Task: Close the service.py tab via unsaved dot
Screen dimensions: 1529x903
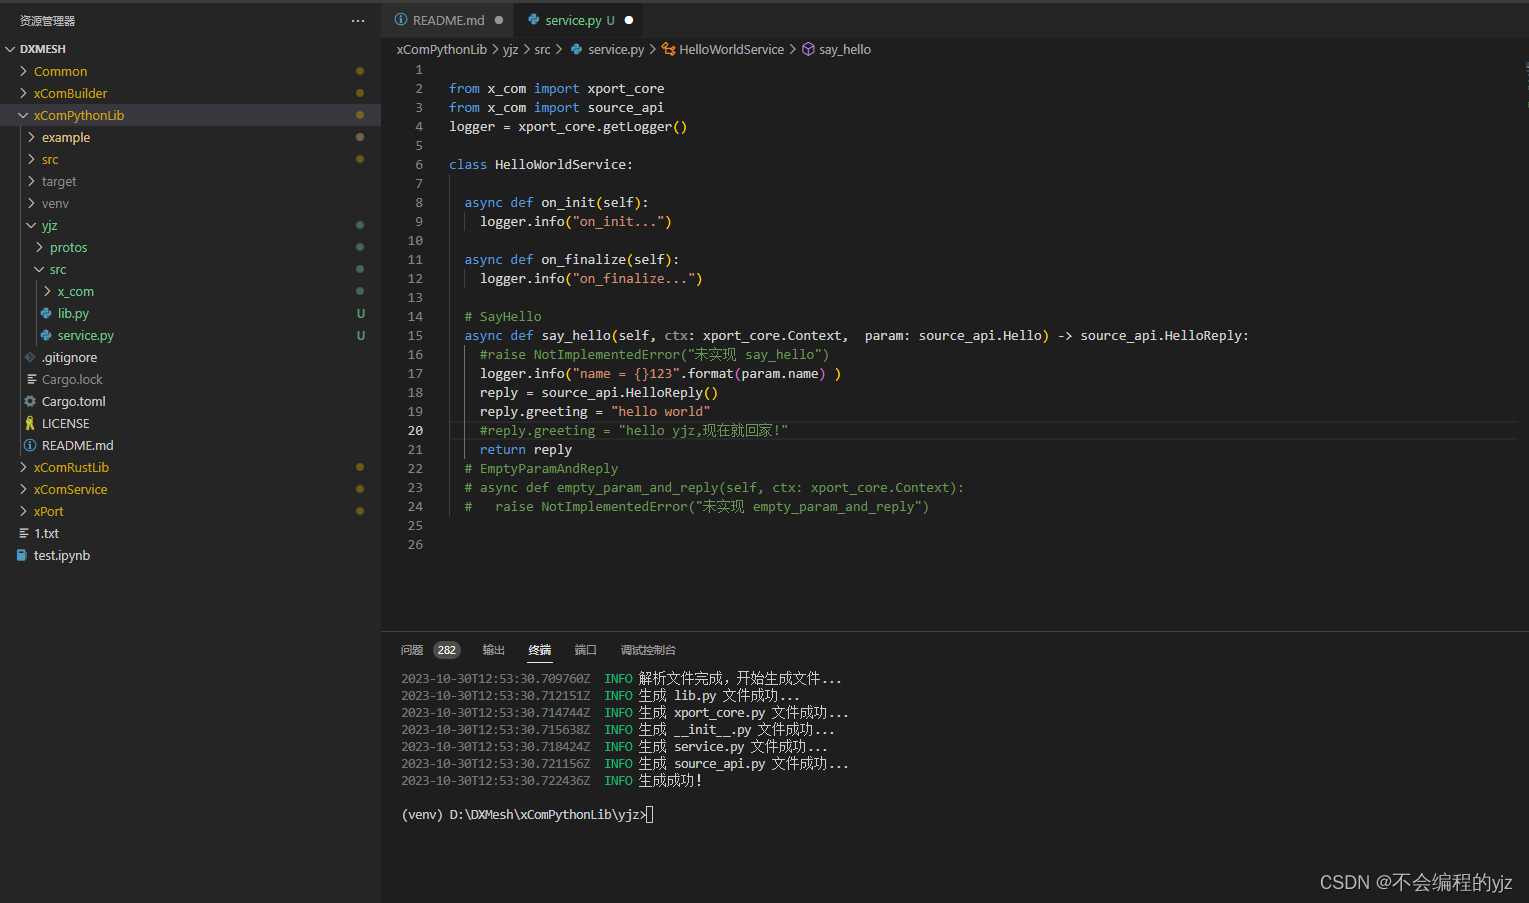Action: [x=629, y=20]
